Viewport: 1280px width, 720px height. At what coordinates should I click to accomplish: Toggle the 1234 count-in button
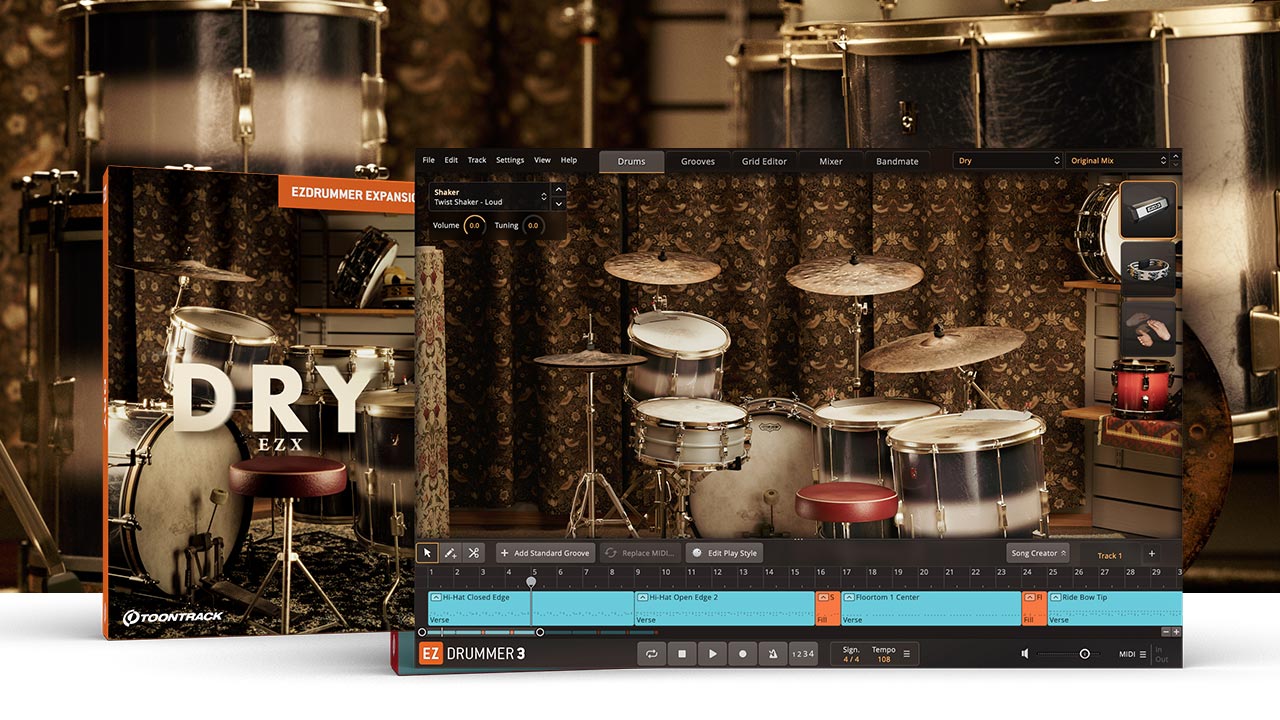[803, 654]
